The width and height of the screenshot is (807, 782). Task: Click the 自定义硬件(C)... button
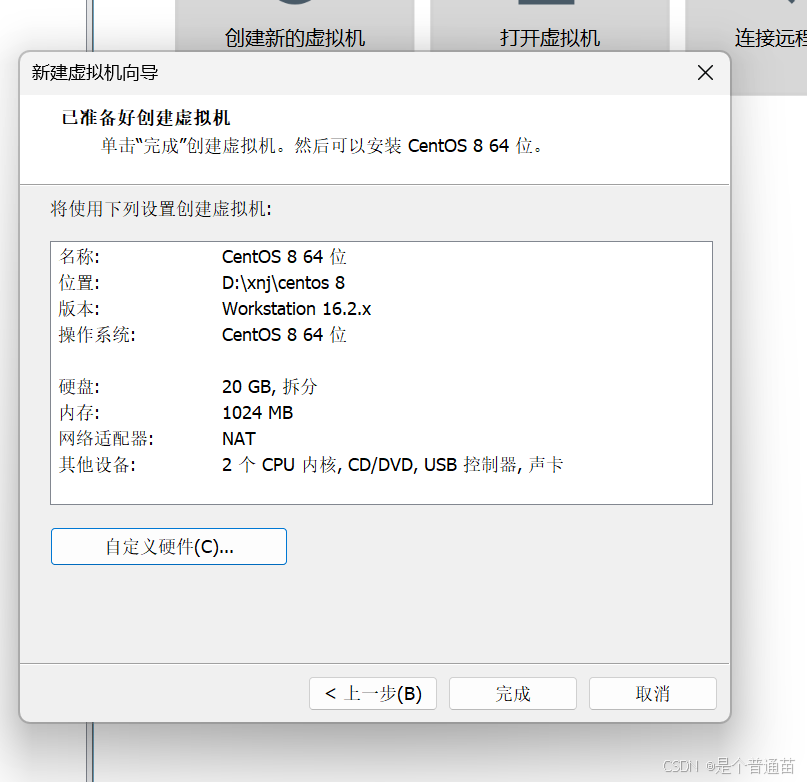click(x=169, y=546)
